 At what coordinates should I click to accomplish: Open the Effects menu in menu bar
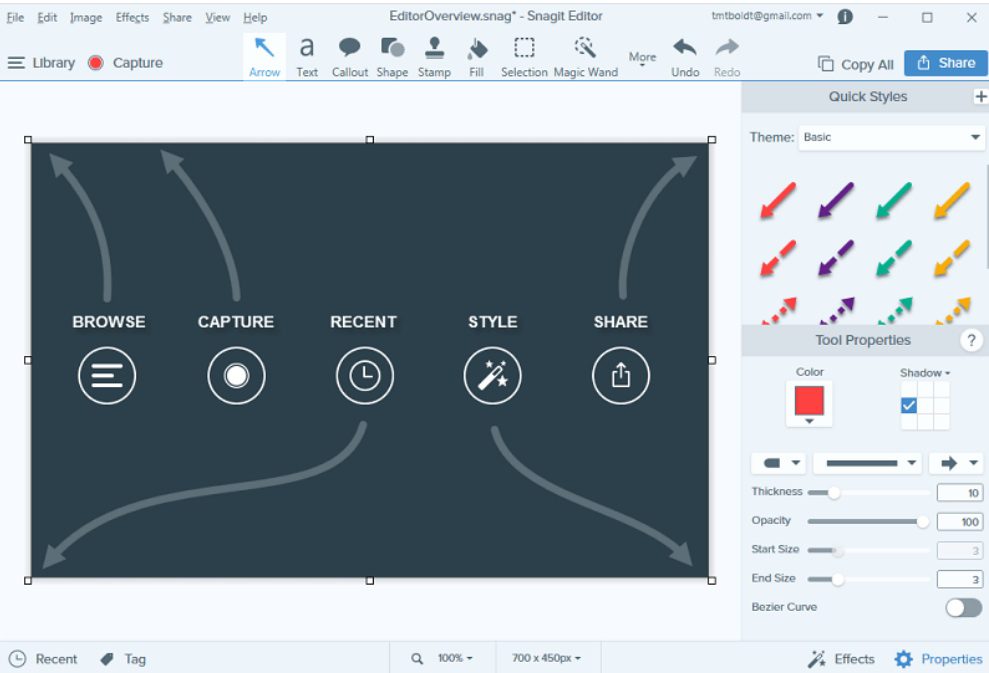132,17
